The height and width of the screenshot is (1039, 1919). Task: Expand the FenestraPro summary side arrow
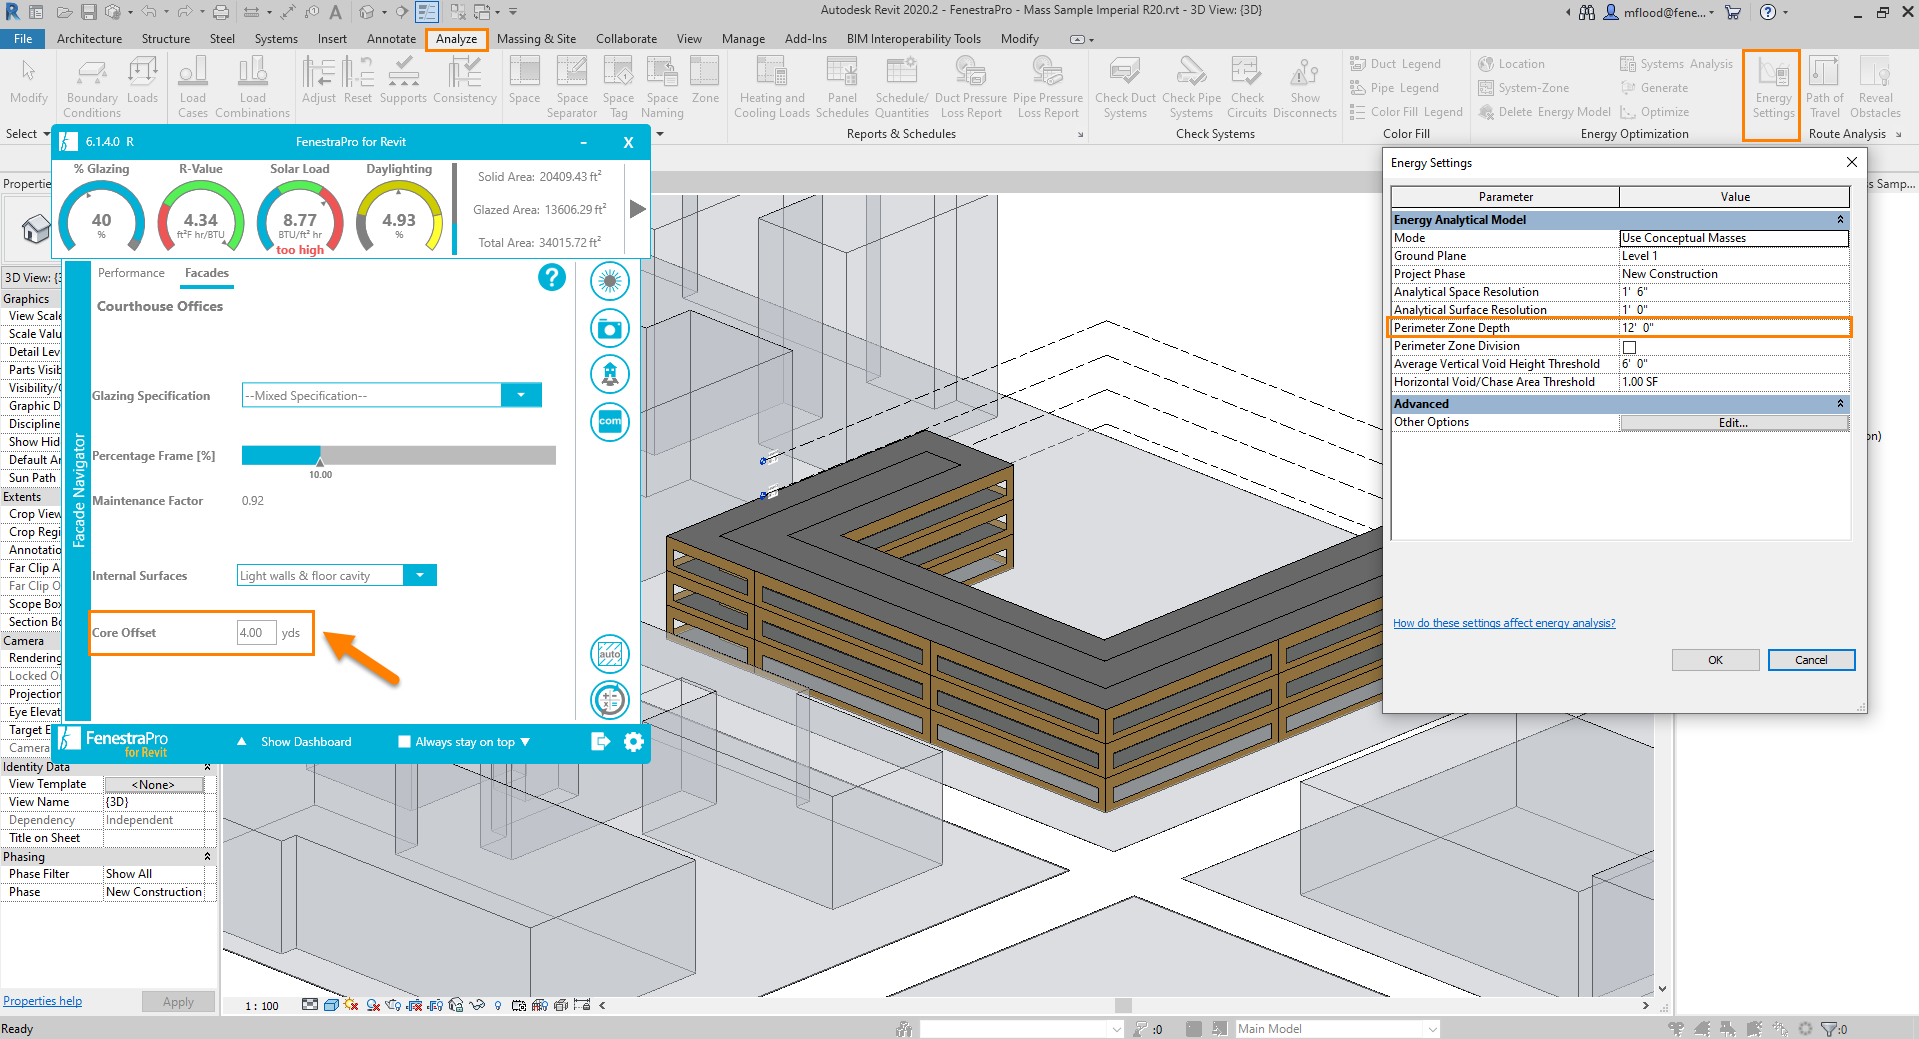pos(637,209)
